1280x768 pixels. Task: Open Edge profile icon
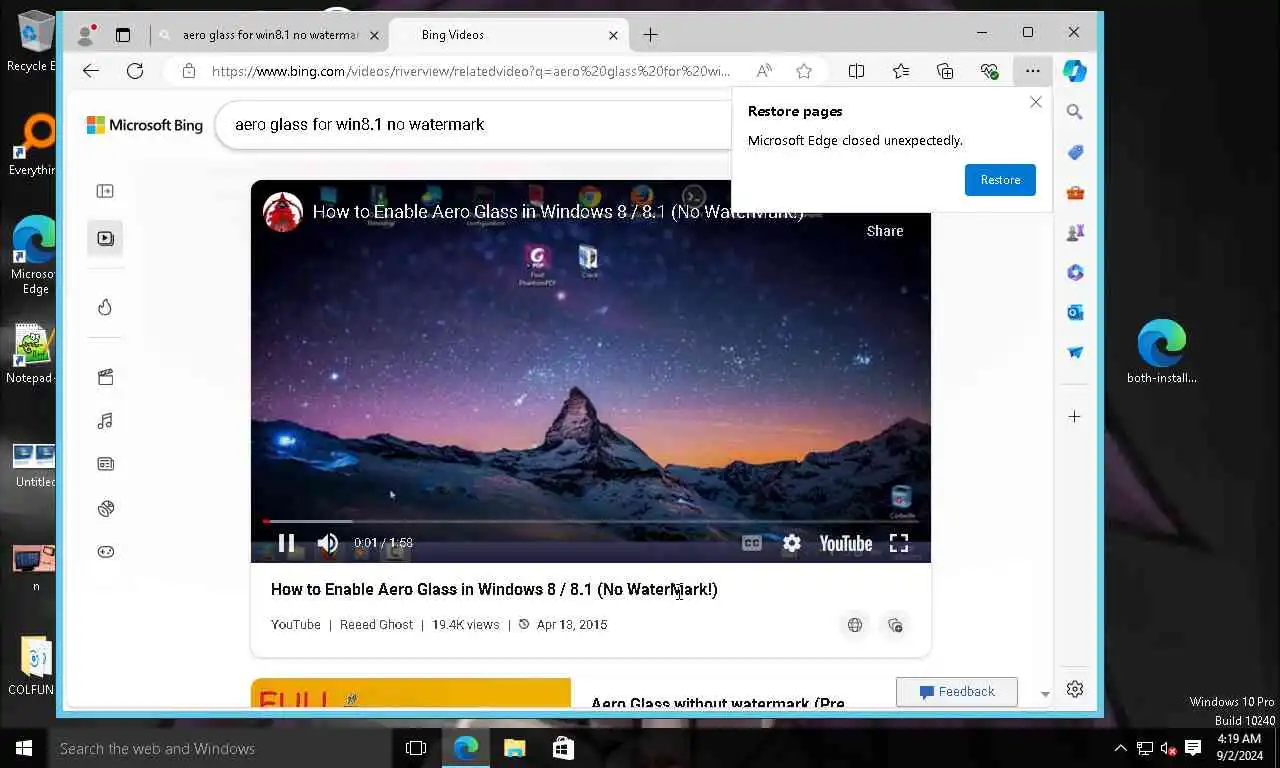[87, 35]
